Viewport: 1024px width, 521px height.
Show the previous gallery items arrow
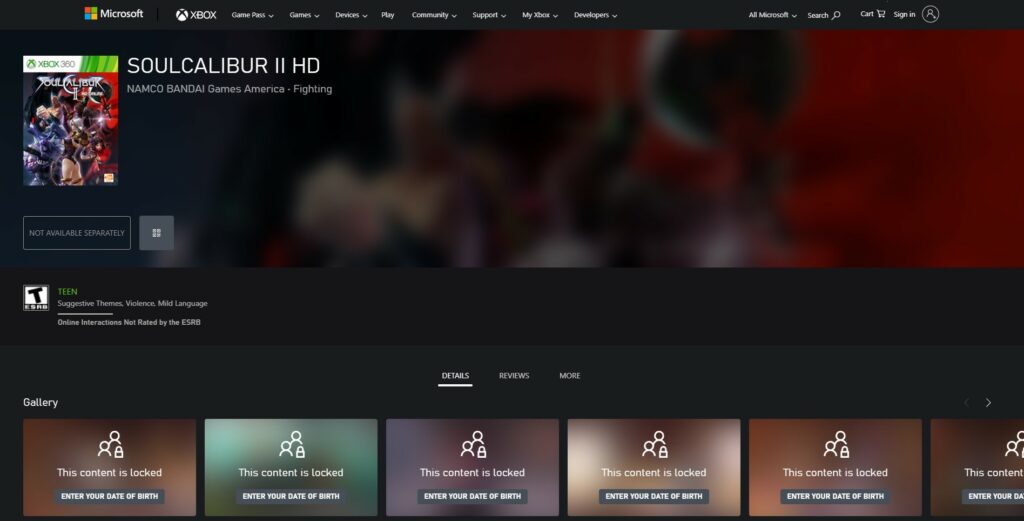tap(967, 403)
